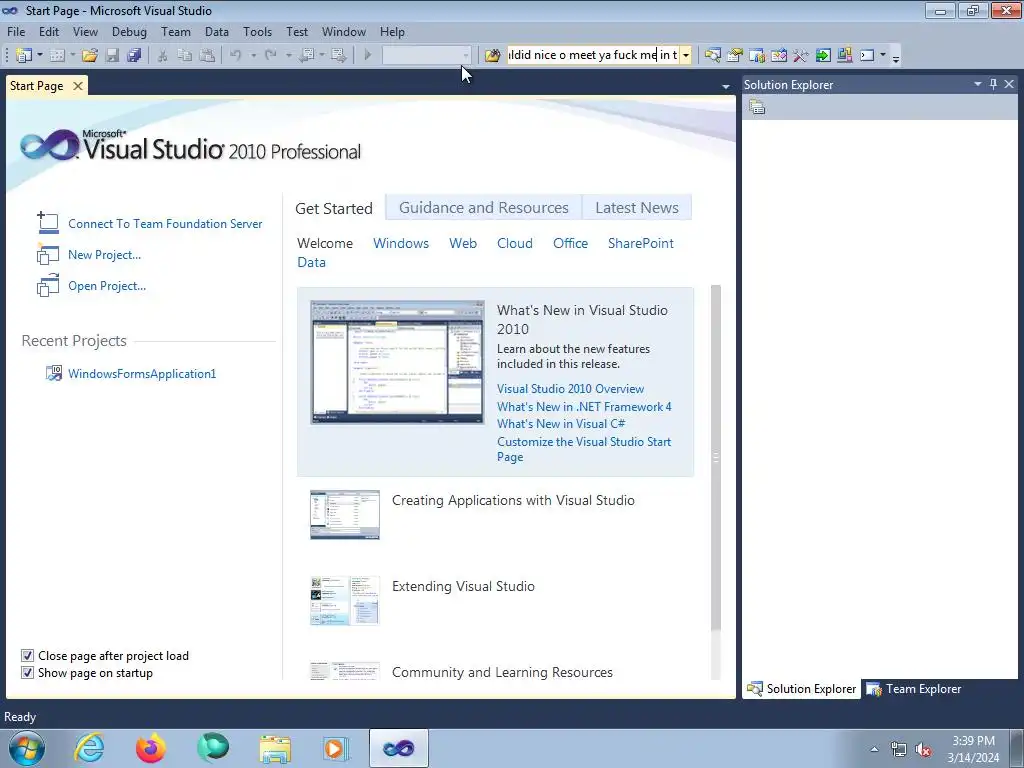Launch Firefox from the taskbar
Image resolution: width=1024 pixels, height=768 pixels.
coord(151,748)
